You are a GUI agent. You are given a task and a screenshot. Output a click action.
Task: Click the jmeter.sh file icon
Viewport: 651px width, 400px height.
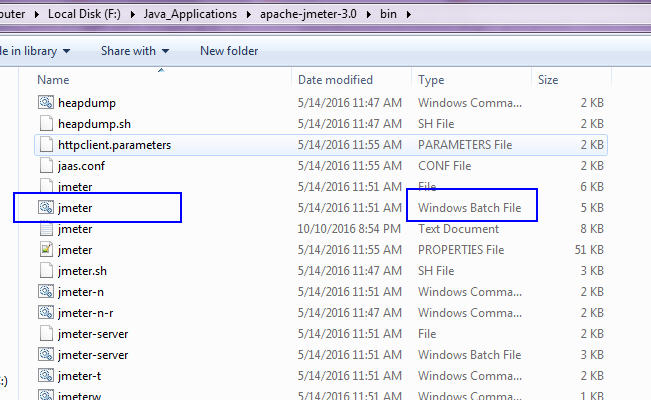coord(46,270)
